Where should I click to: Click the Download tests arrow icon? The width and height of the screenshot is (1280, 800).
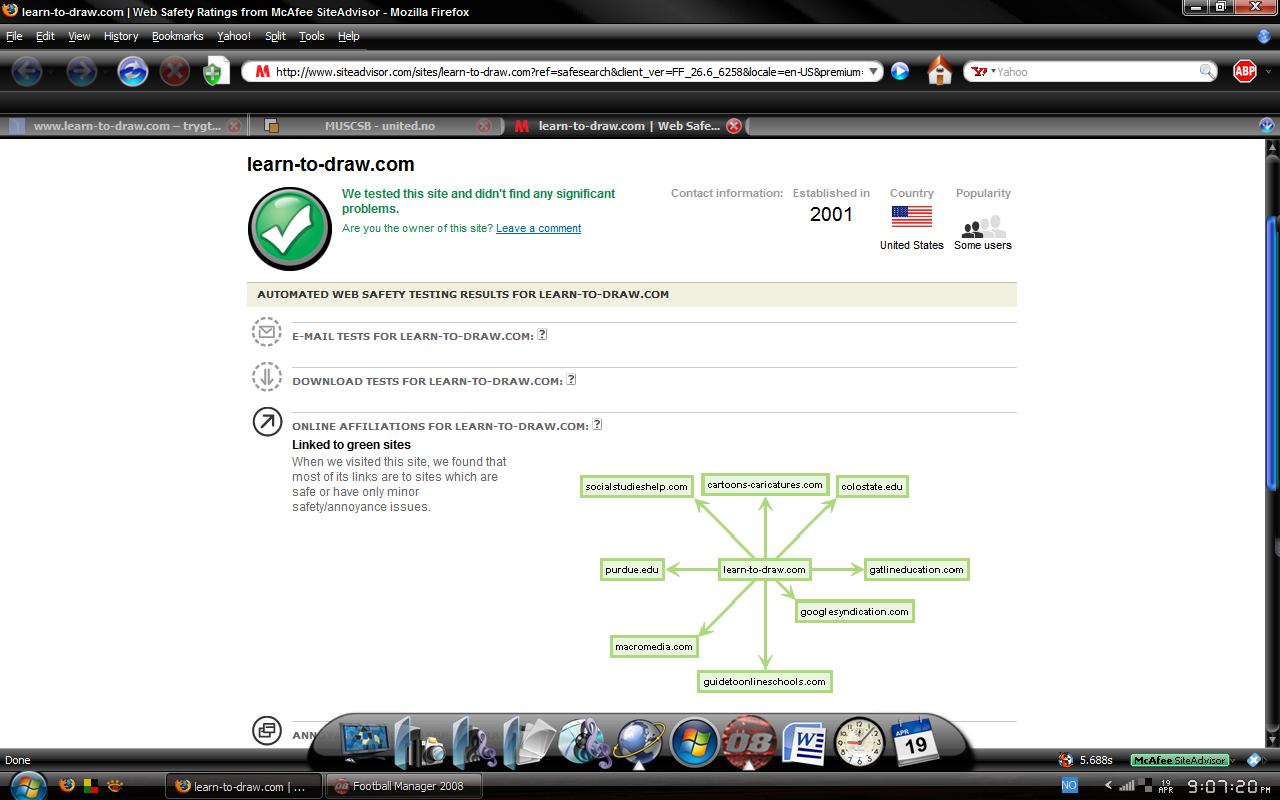point(267,377)
